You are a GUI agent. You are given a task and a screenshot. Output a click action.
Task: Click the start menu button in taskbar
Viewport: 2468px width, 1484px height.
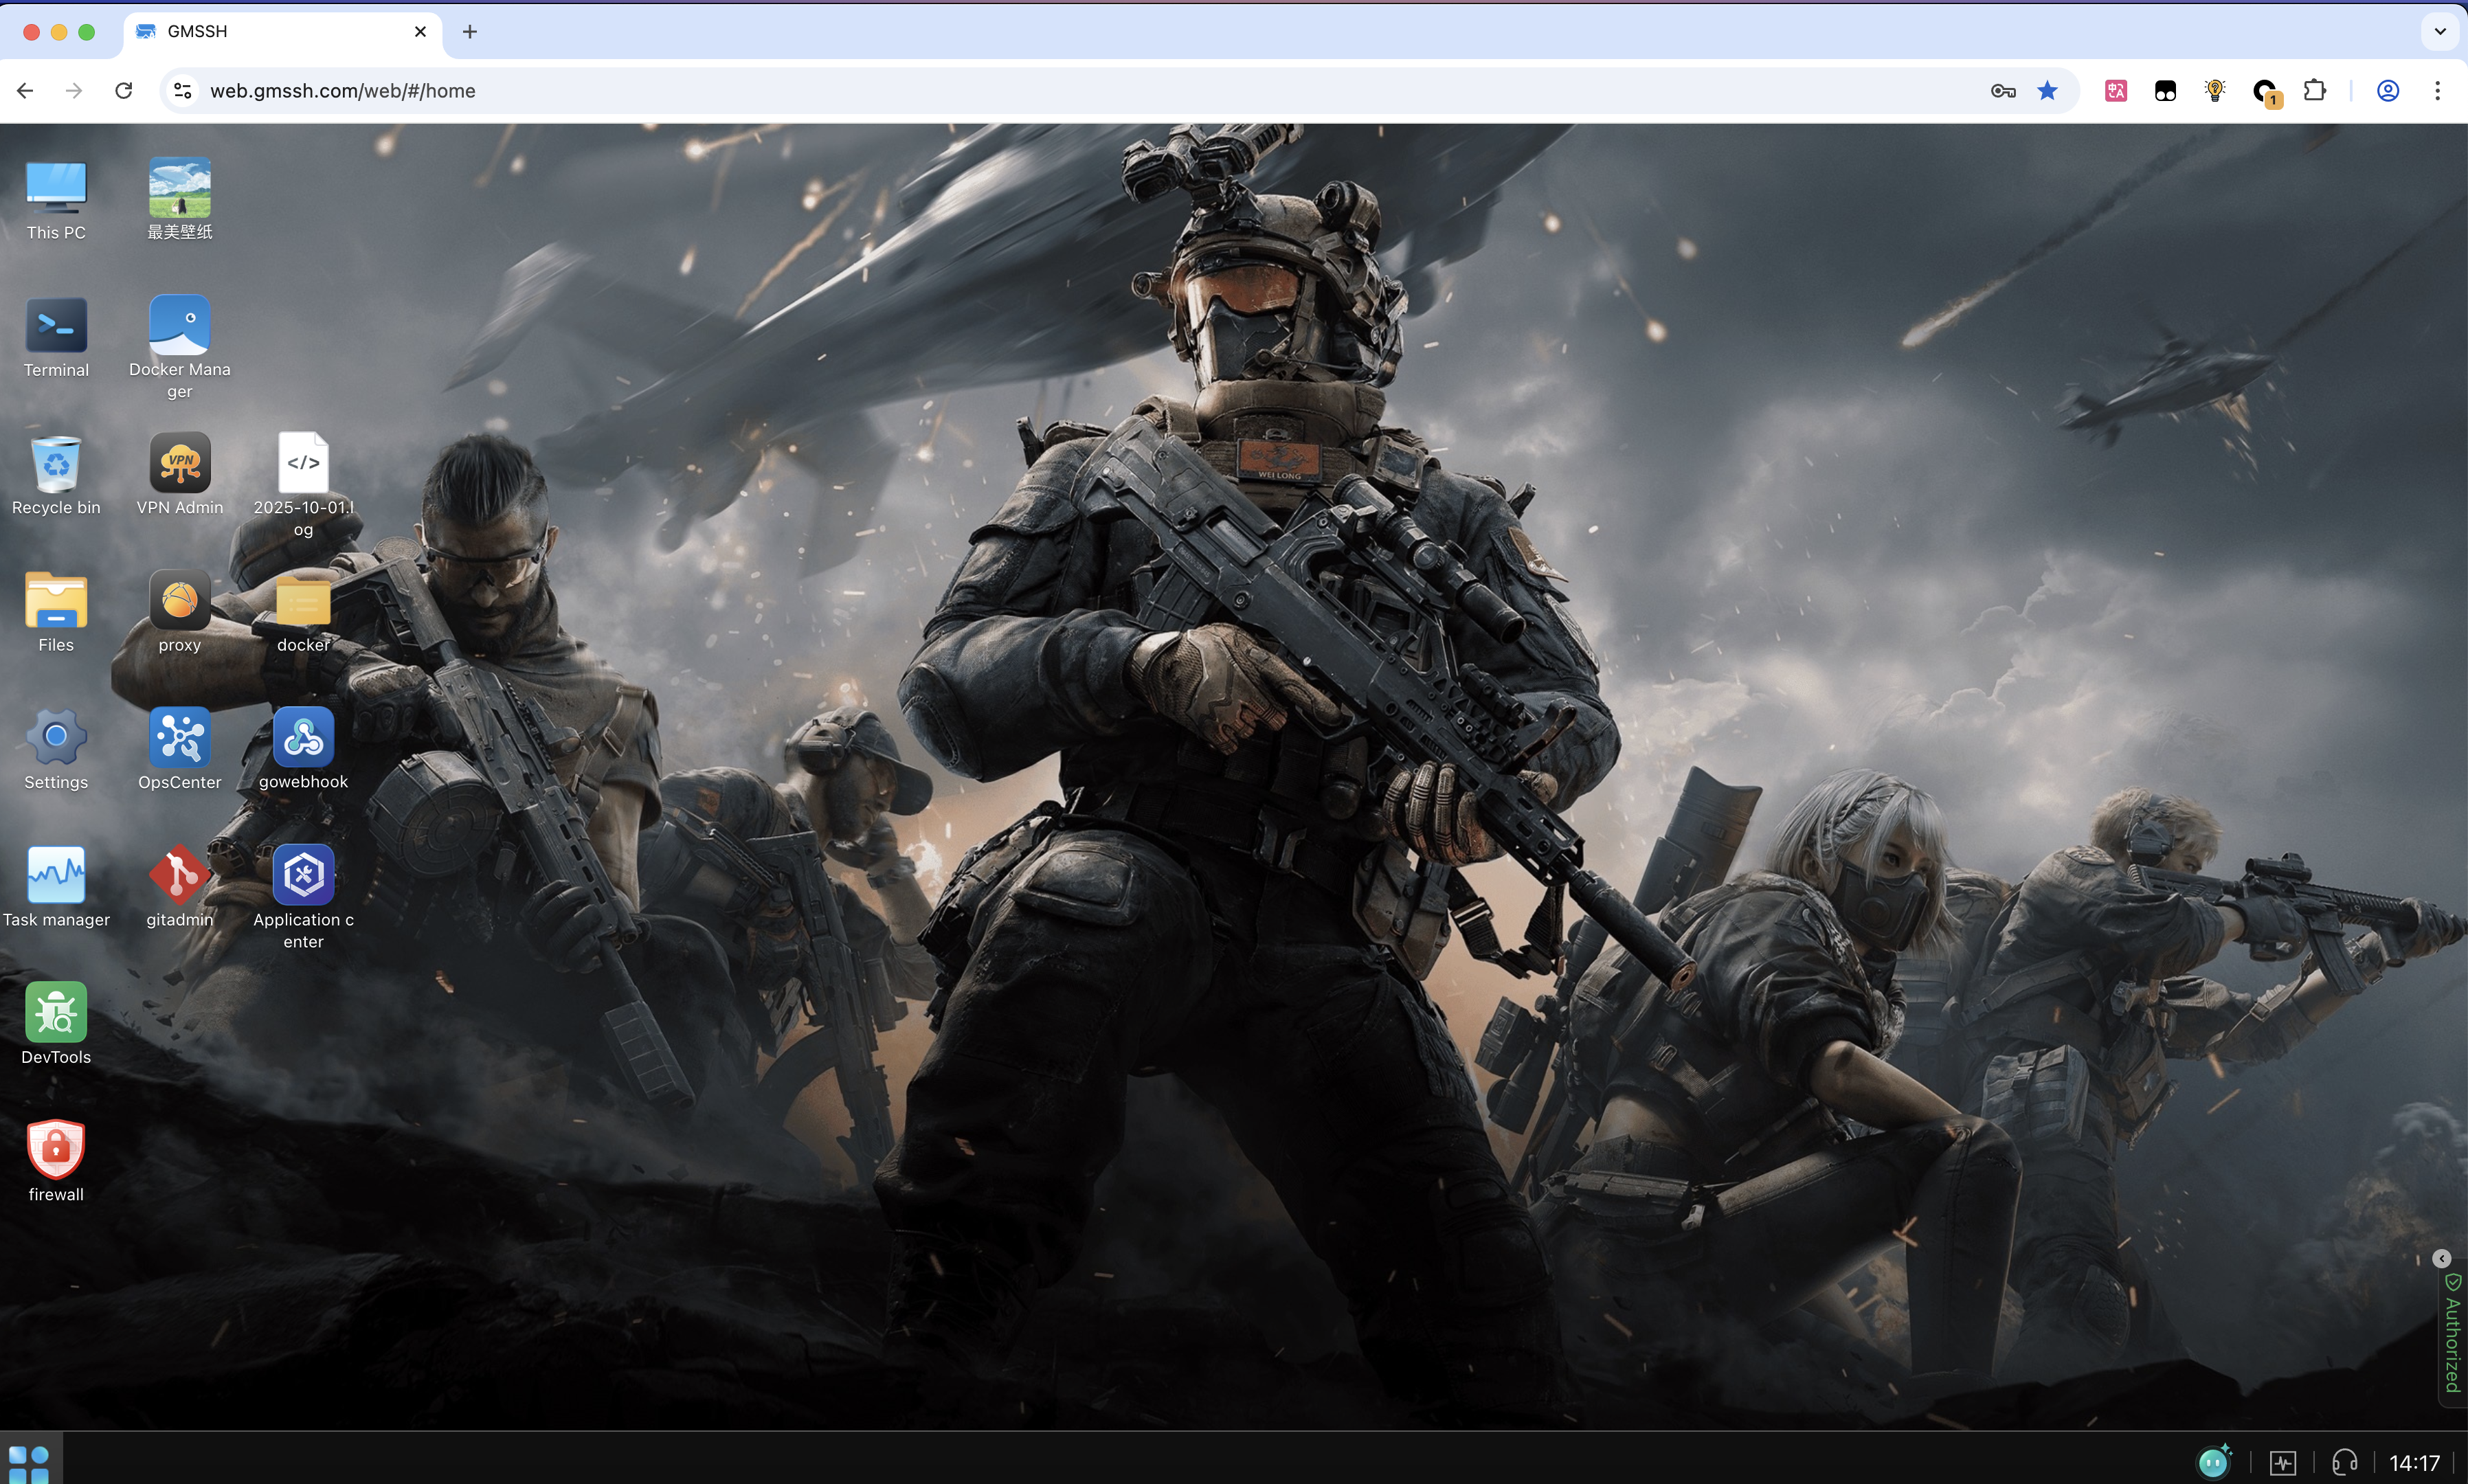tap(29, 1463)
